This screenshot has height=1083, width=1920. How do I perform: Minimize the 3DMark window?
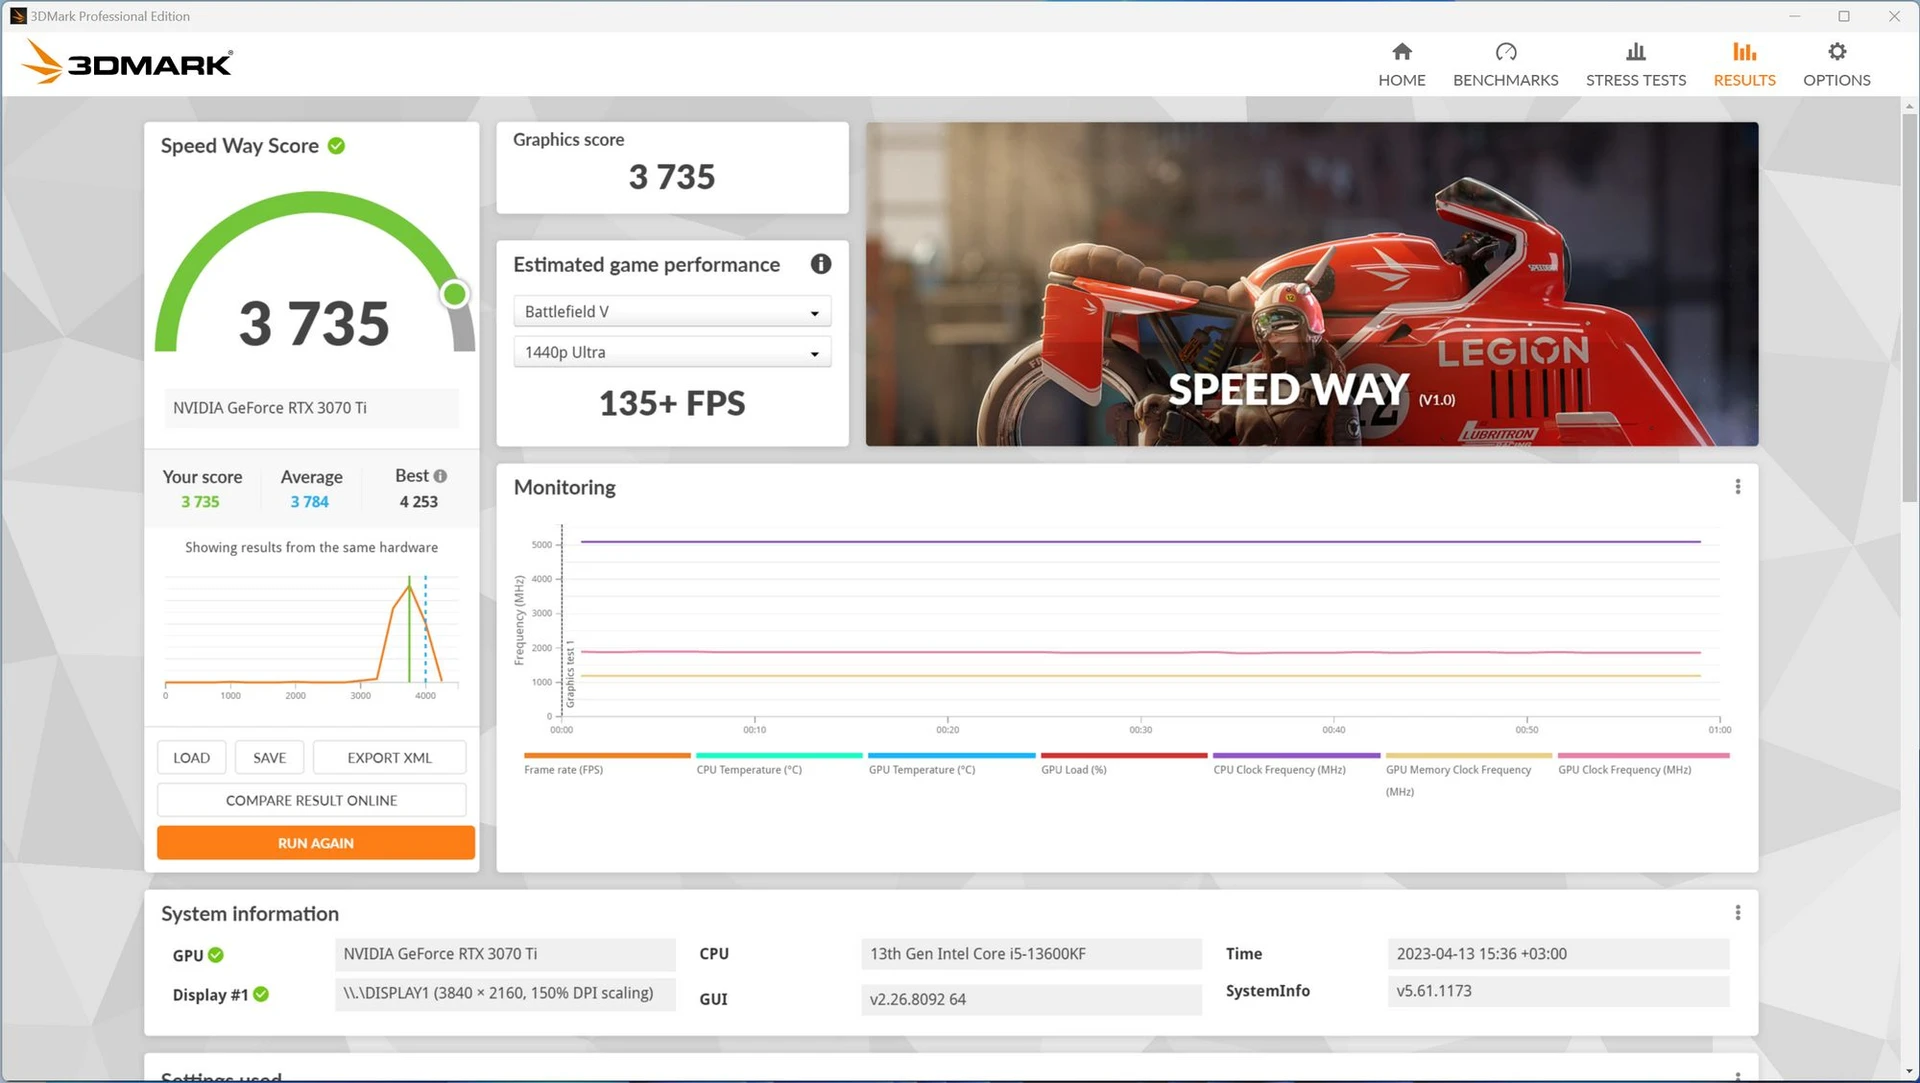1794,16
